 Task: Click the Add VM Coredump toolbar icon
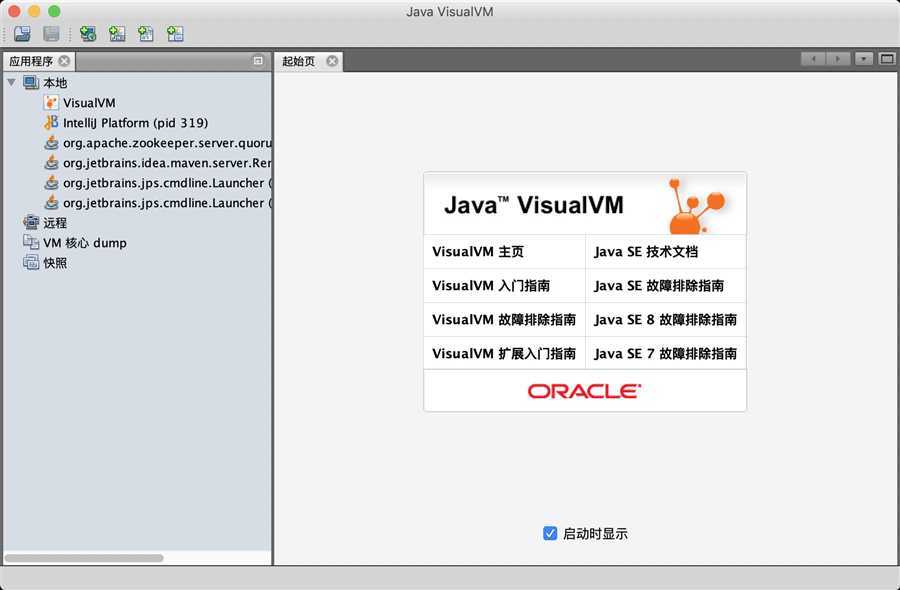point(146,34)
